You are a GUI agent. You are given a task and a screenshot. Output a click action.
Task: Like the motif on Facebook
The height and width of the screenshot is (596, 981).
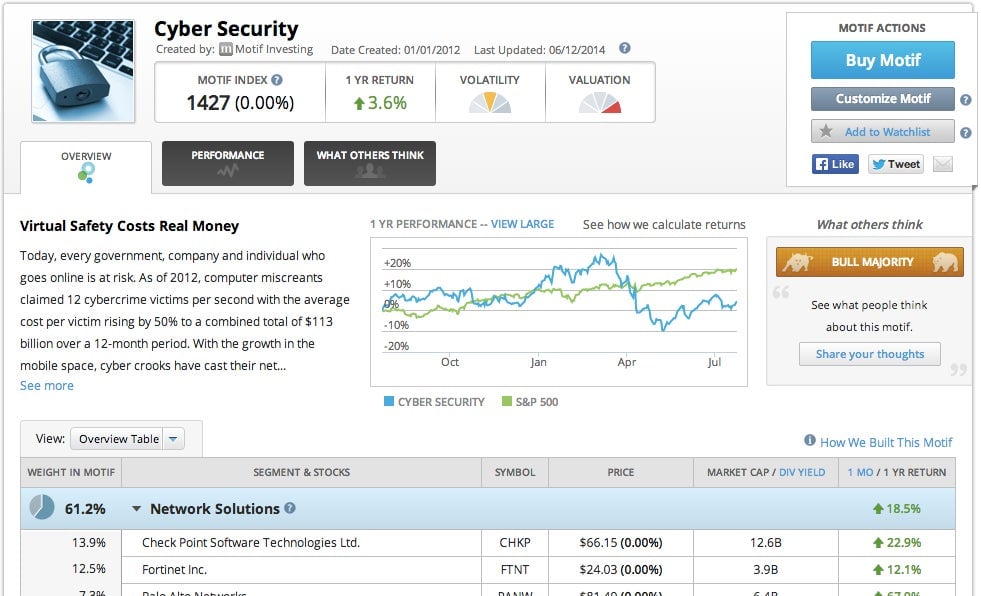tap(835, 164)
